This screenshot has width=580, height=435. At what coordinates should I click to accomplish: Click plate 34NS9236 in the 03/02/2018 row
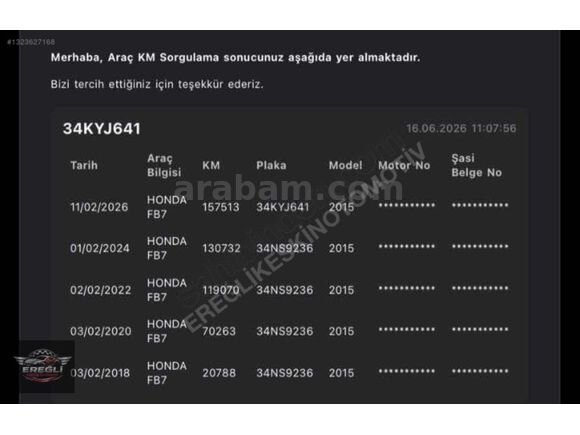[x=284, y=373]
